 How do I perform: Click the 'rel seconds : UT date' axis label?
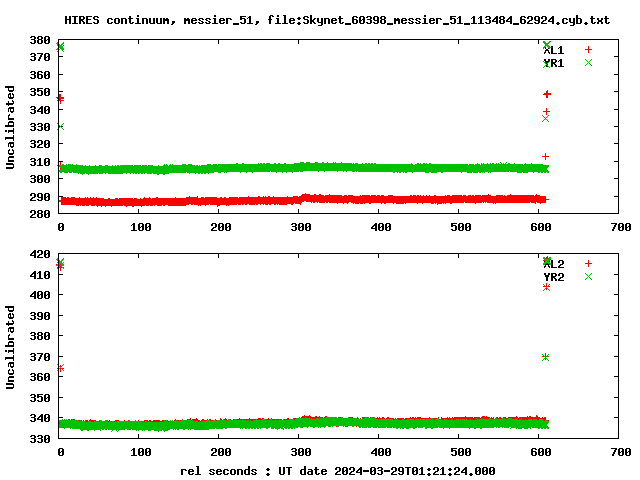click(338, 471)
